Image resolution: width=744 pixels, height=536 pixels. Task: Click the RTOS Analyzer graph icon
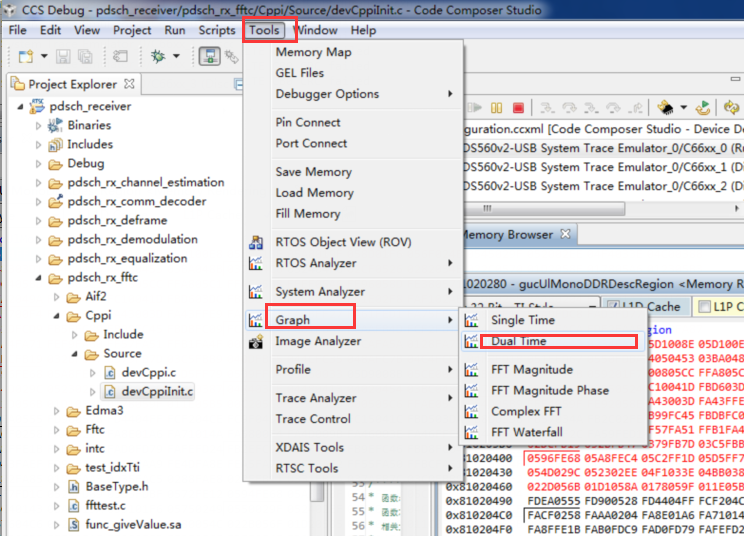[x=256, y=263]
